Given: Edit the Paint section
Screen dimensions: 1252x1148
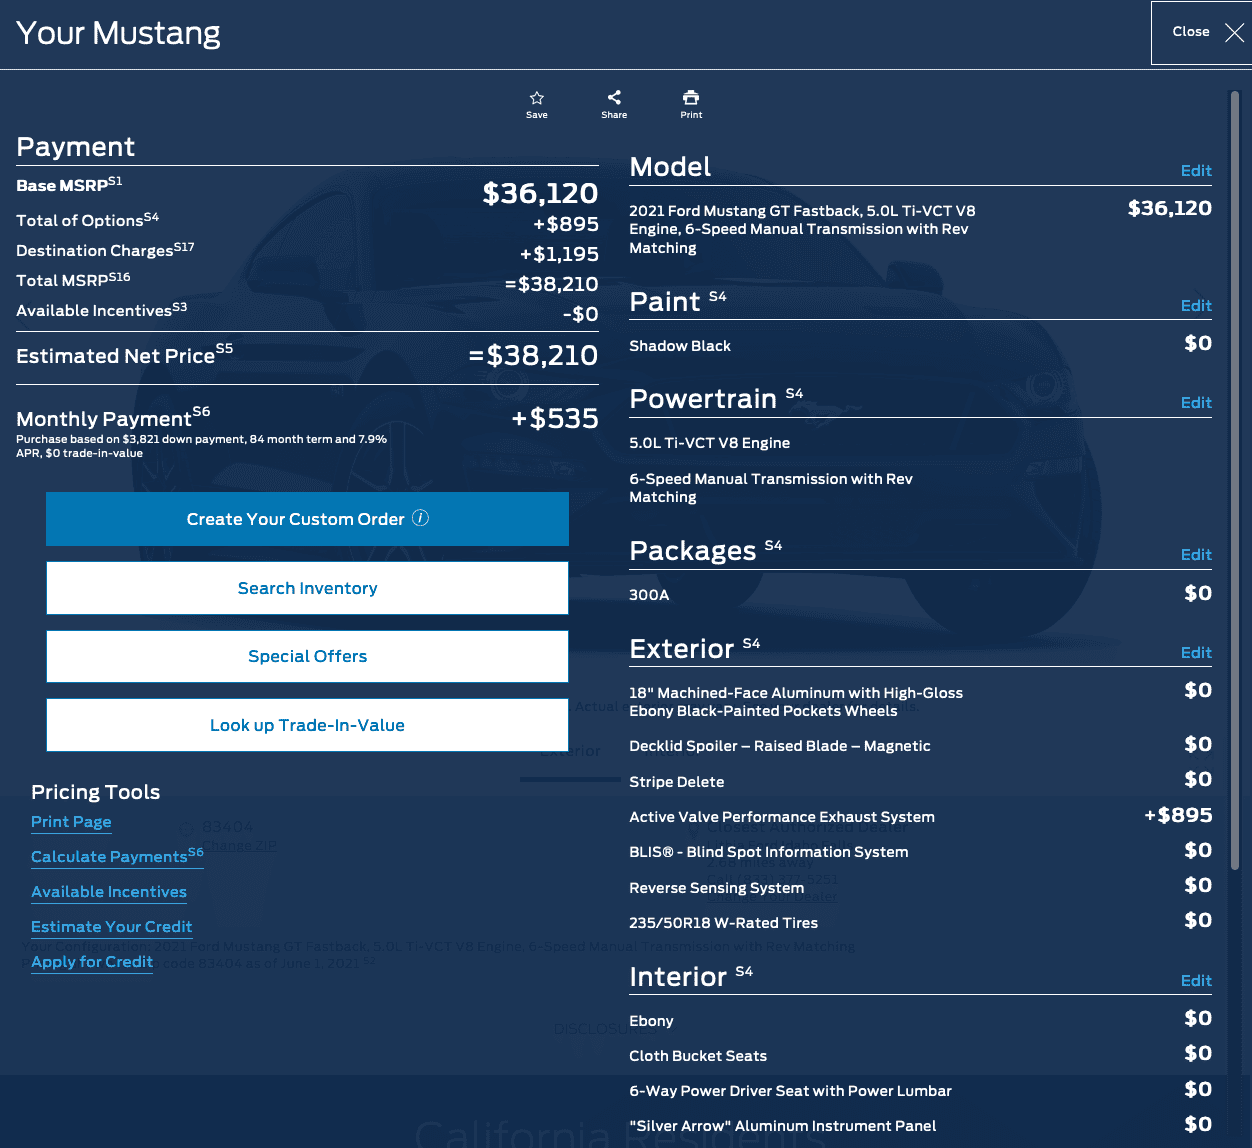Looking at the screenshot, I should [x=1196, y=306].
